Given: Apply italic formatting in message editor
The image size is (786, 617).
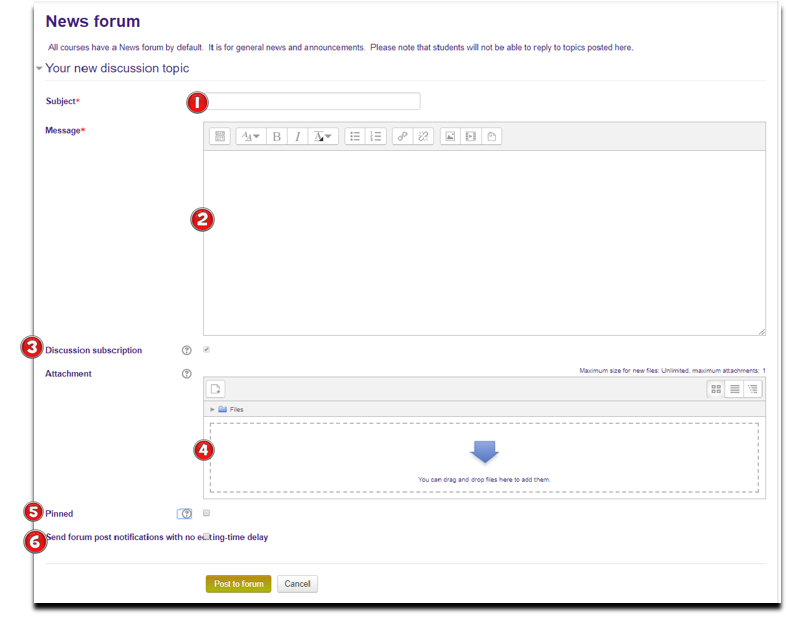Looking at the screenshot, I should 297,136.
